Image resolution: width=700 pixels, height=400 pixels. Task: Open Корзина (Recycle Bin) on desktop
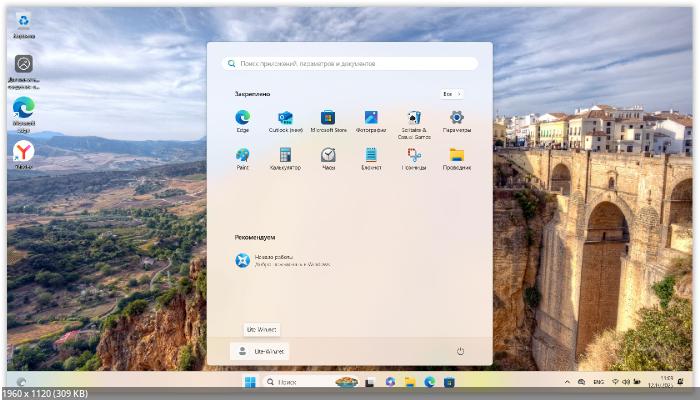23,22
